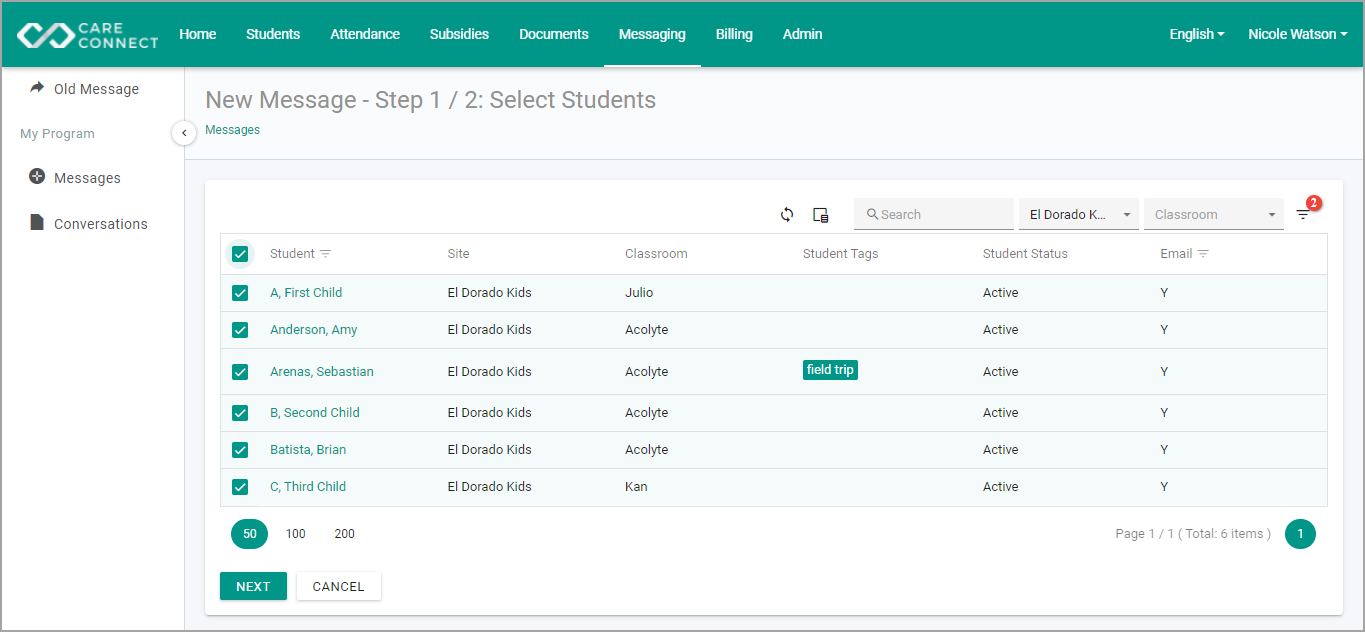Collapse the sidebar with the chevron button
The image size is (1365, 632).
click(x=184, y=133)
